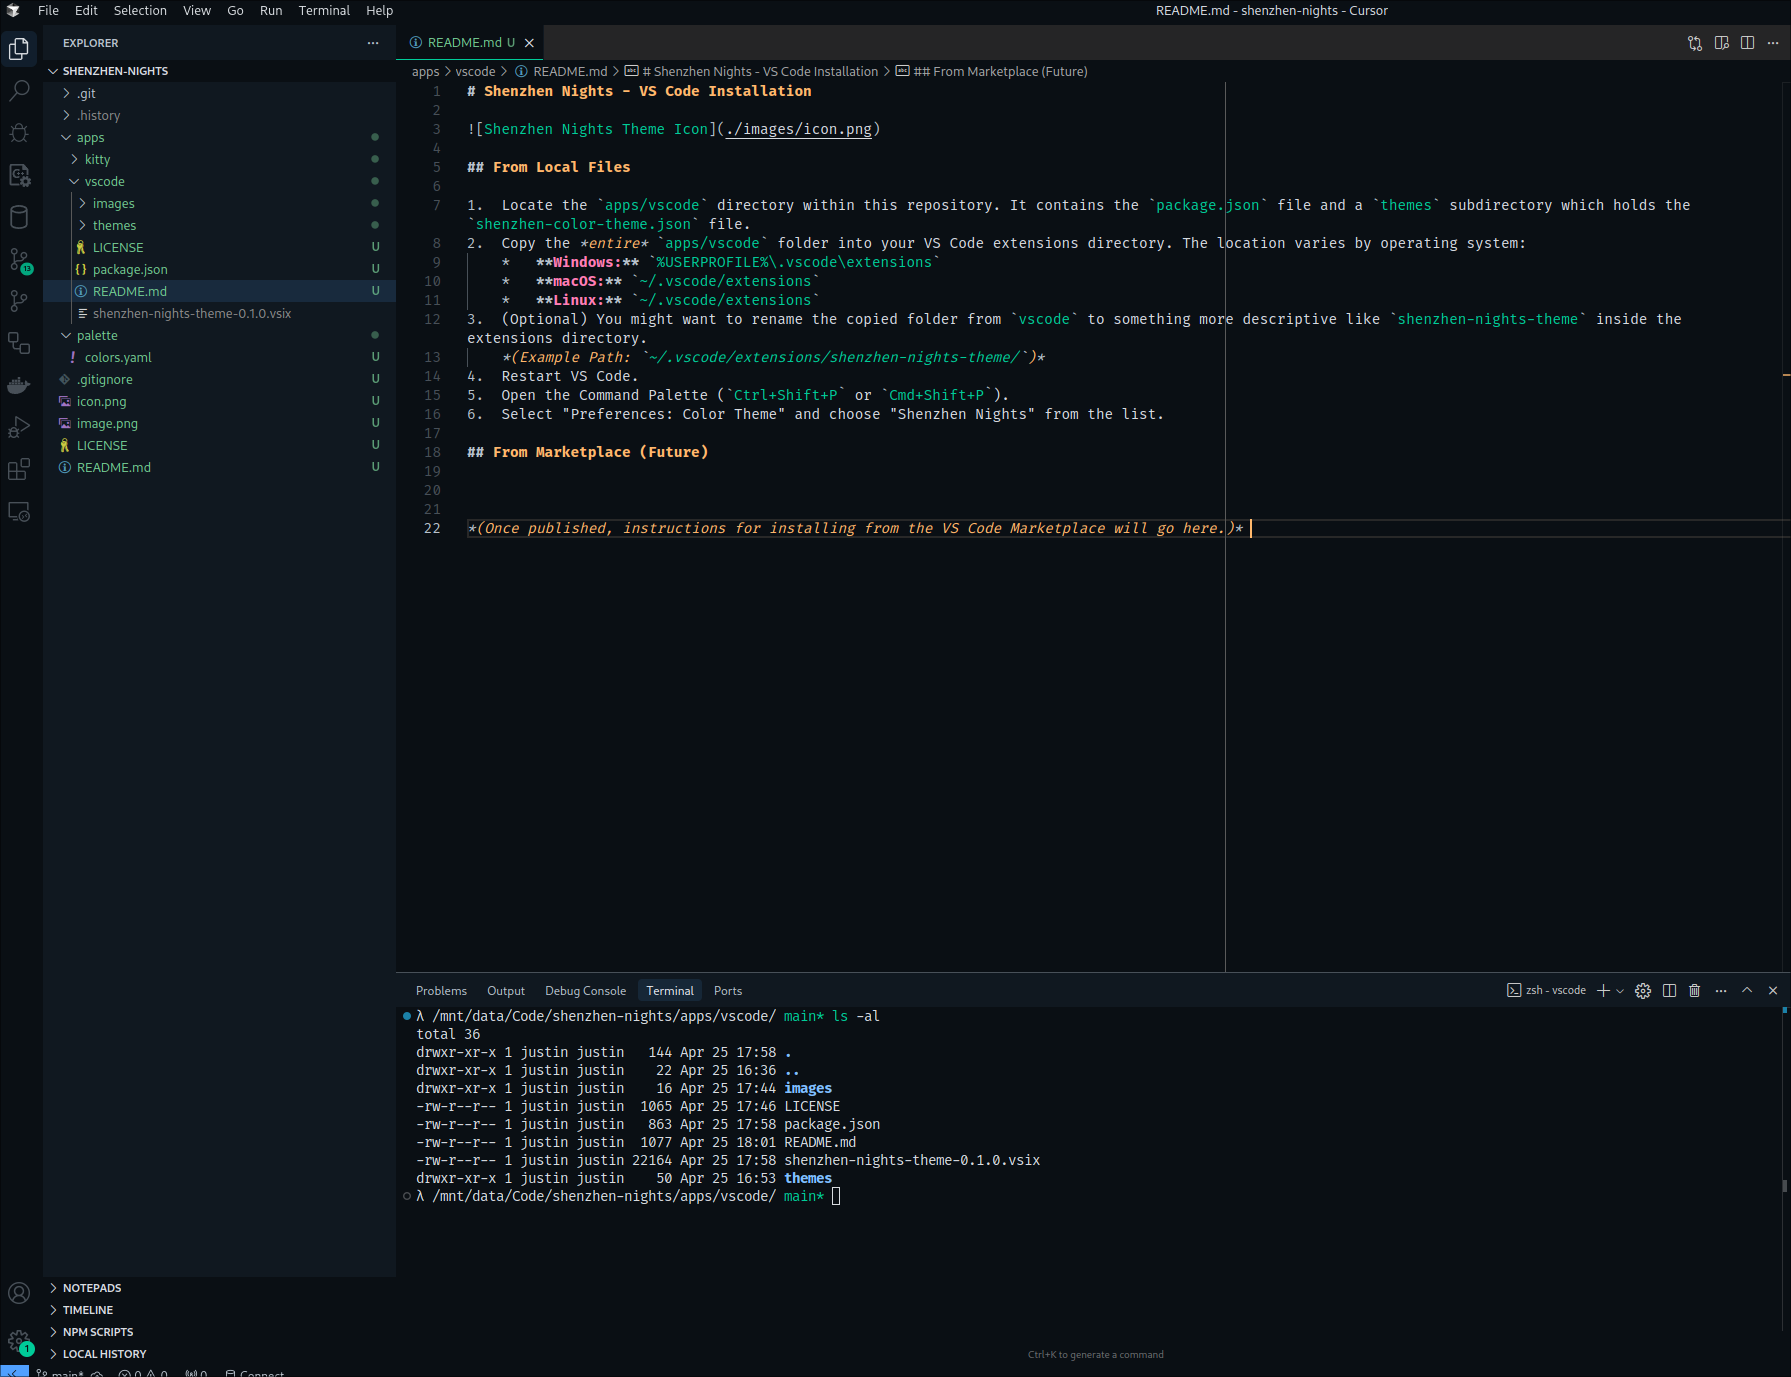Screen dimensions: 1791x1377
Task: Create a new terminal with the plus icon
Action: tap(1603, 991)
